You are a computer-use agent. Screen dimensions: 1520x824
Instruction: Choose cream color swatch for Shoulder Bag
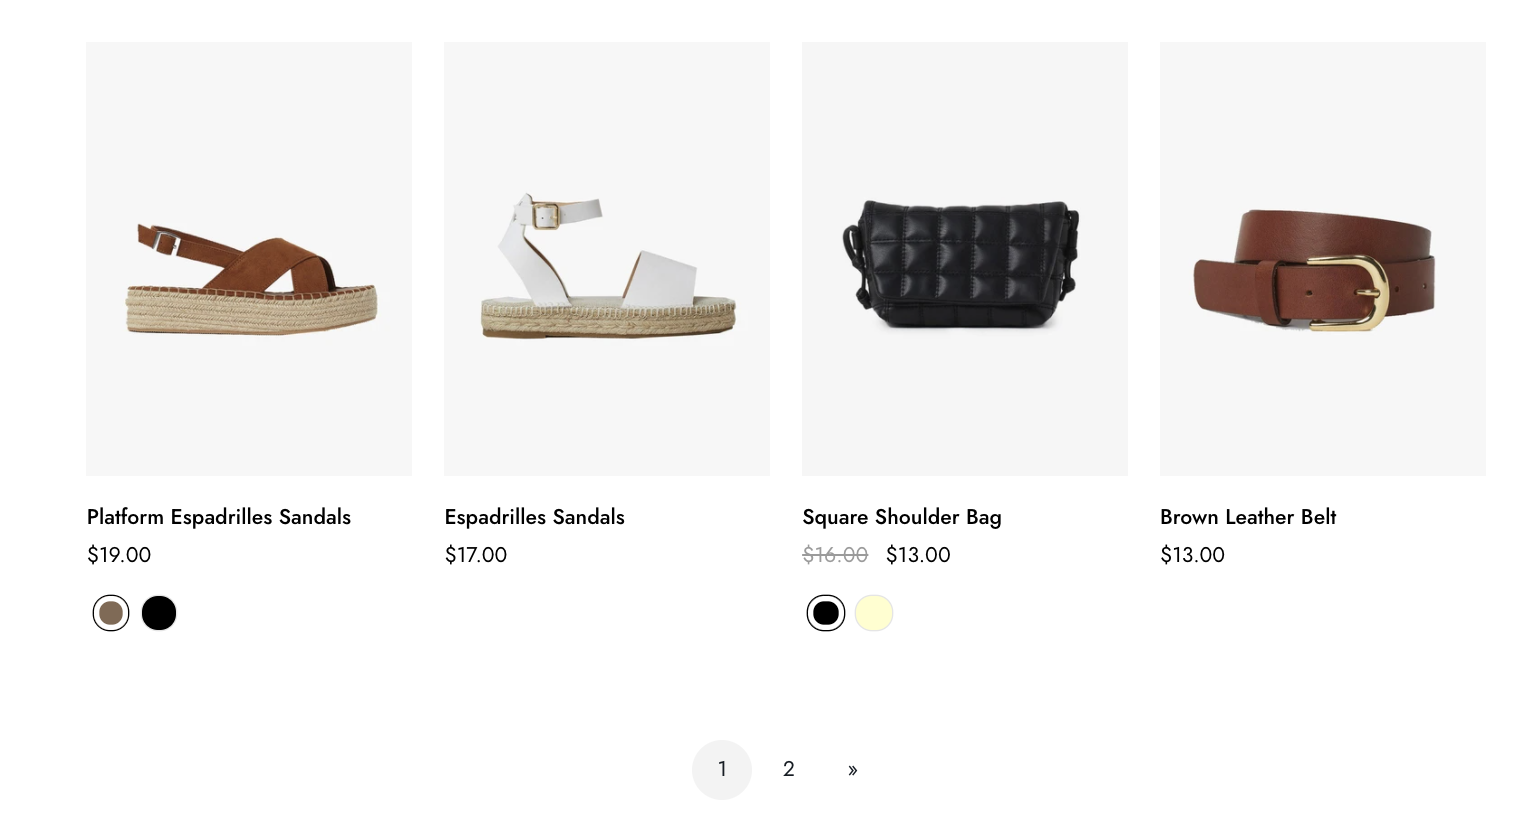tap(874, 613)
